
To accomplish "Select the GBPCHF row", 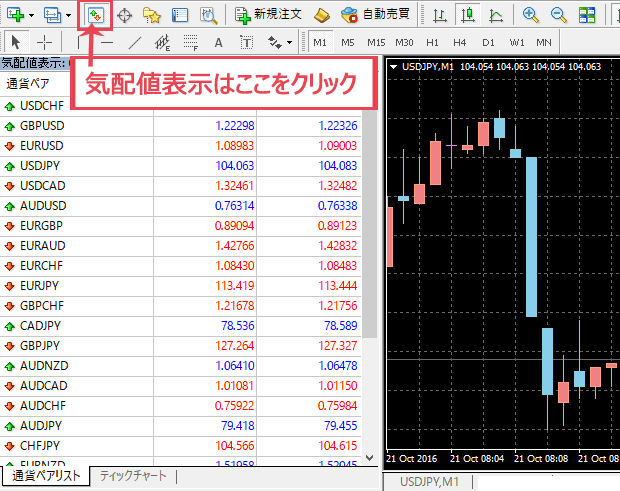I will tap(180, 306).
